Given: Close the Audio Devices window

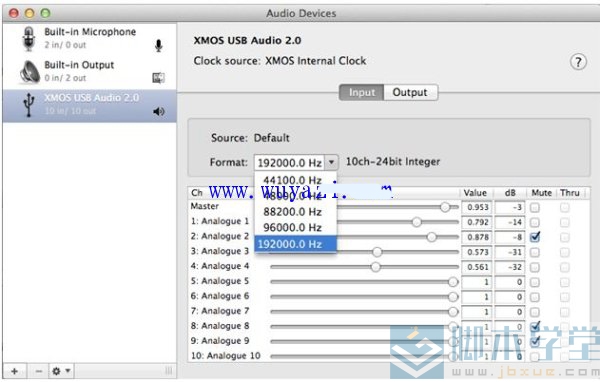Looking at the screenshot, I should (x=14, y=13).
